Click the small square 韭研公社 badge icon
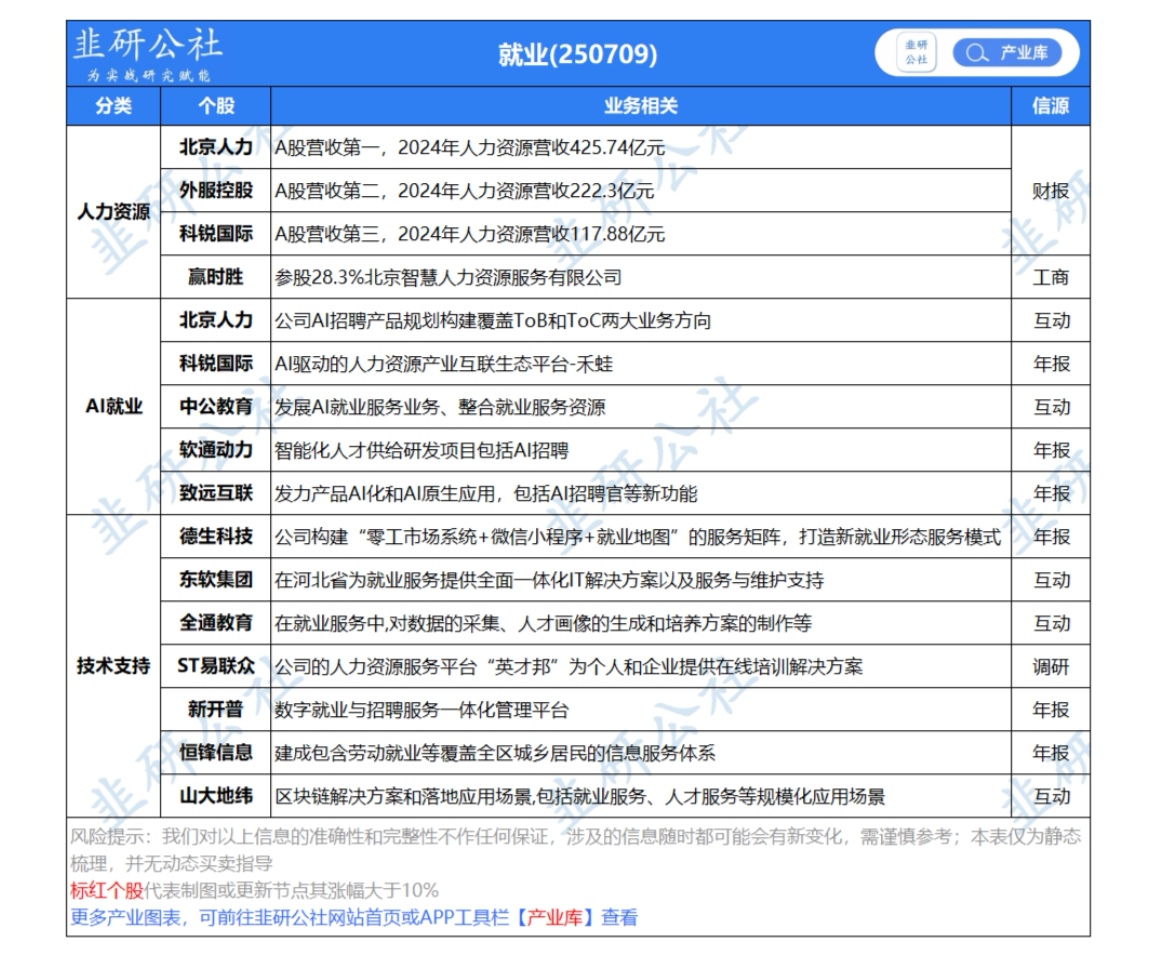Viewport: 1176px width, 970px height. click(x=916, y=53)
